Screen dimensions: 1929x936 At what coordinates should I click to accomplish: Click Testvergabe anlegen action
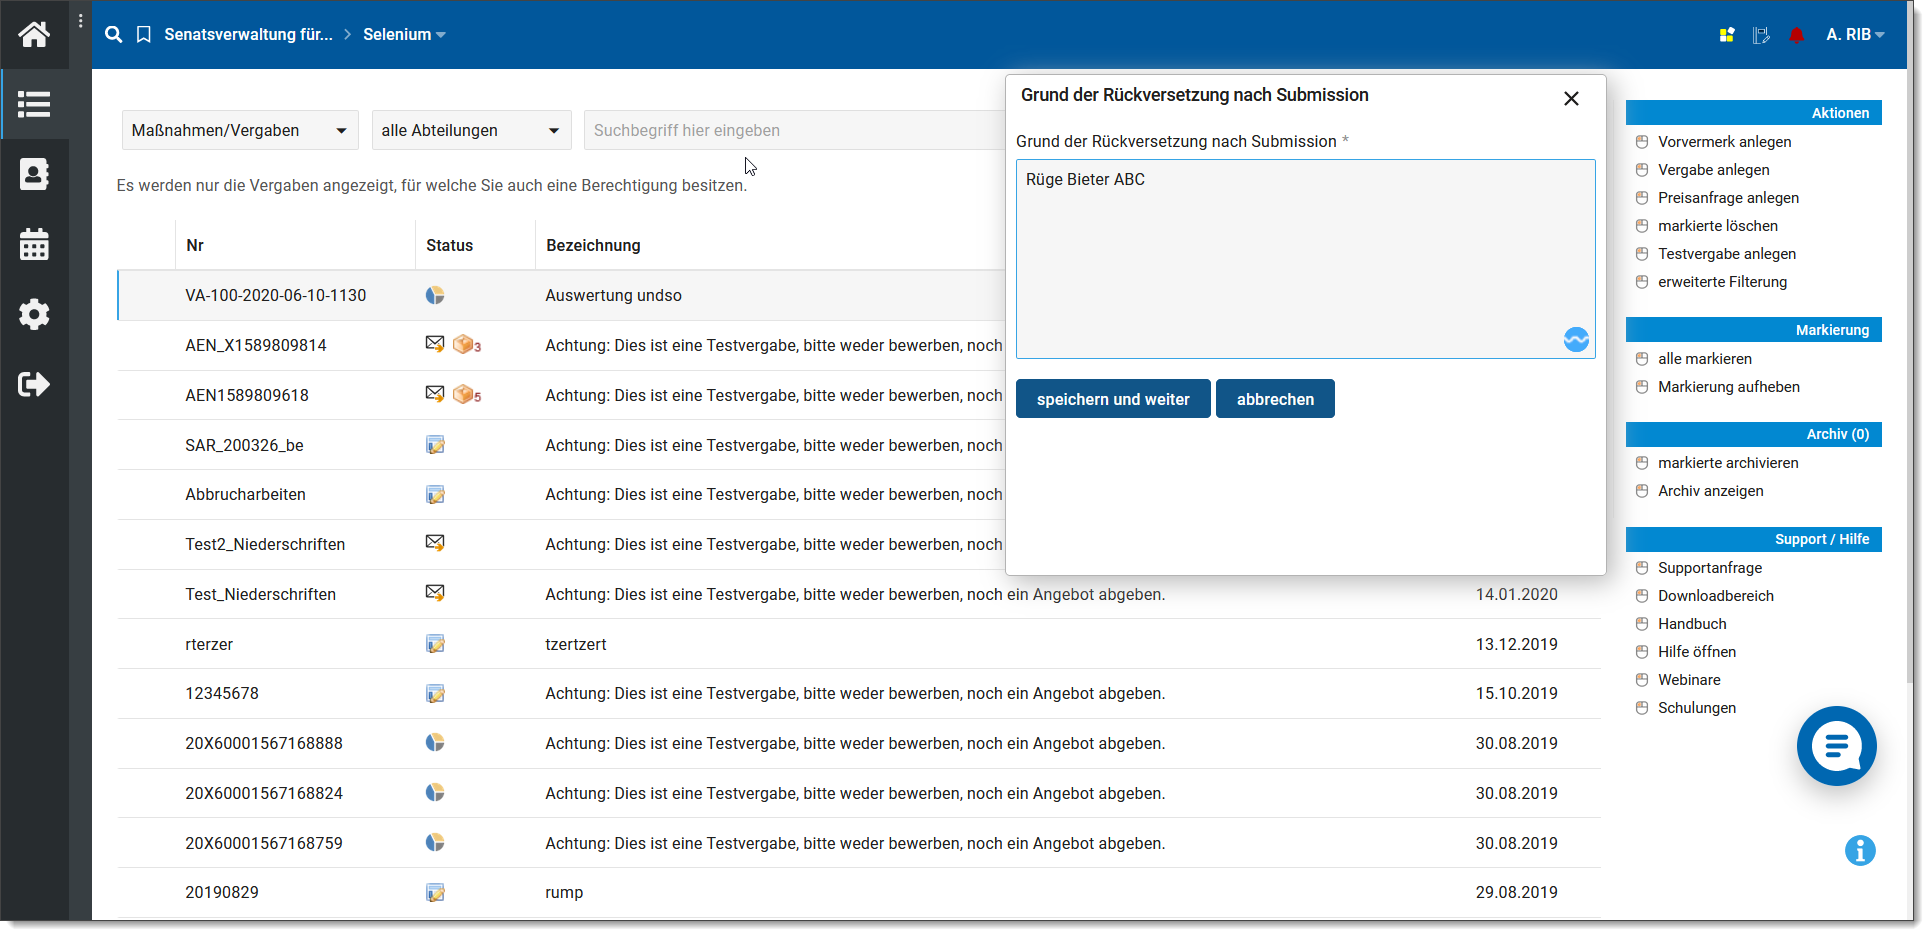tap(1727, 254)
